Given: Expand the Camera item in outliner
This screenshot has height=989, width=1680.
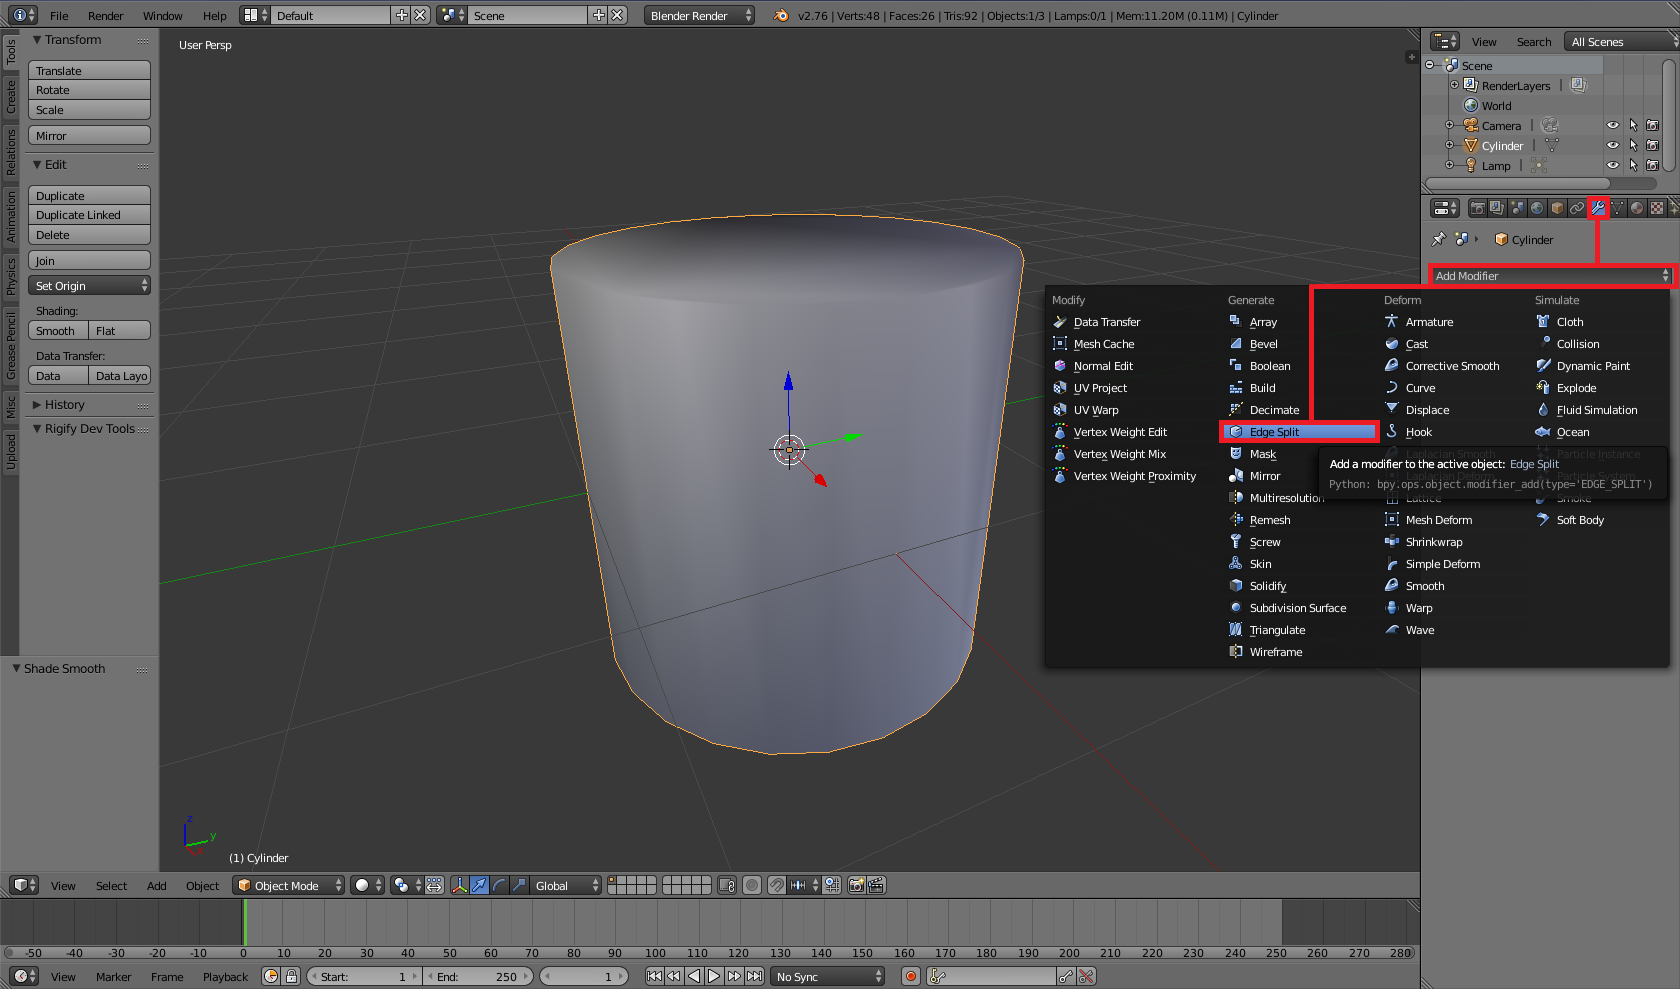Looking at the screenshot, I should (x=1449, y=125).
